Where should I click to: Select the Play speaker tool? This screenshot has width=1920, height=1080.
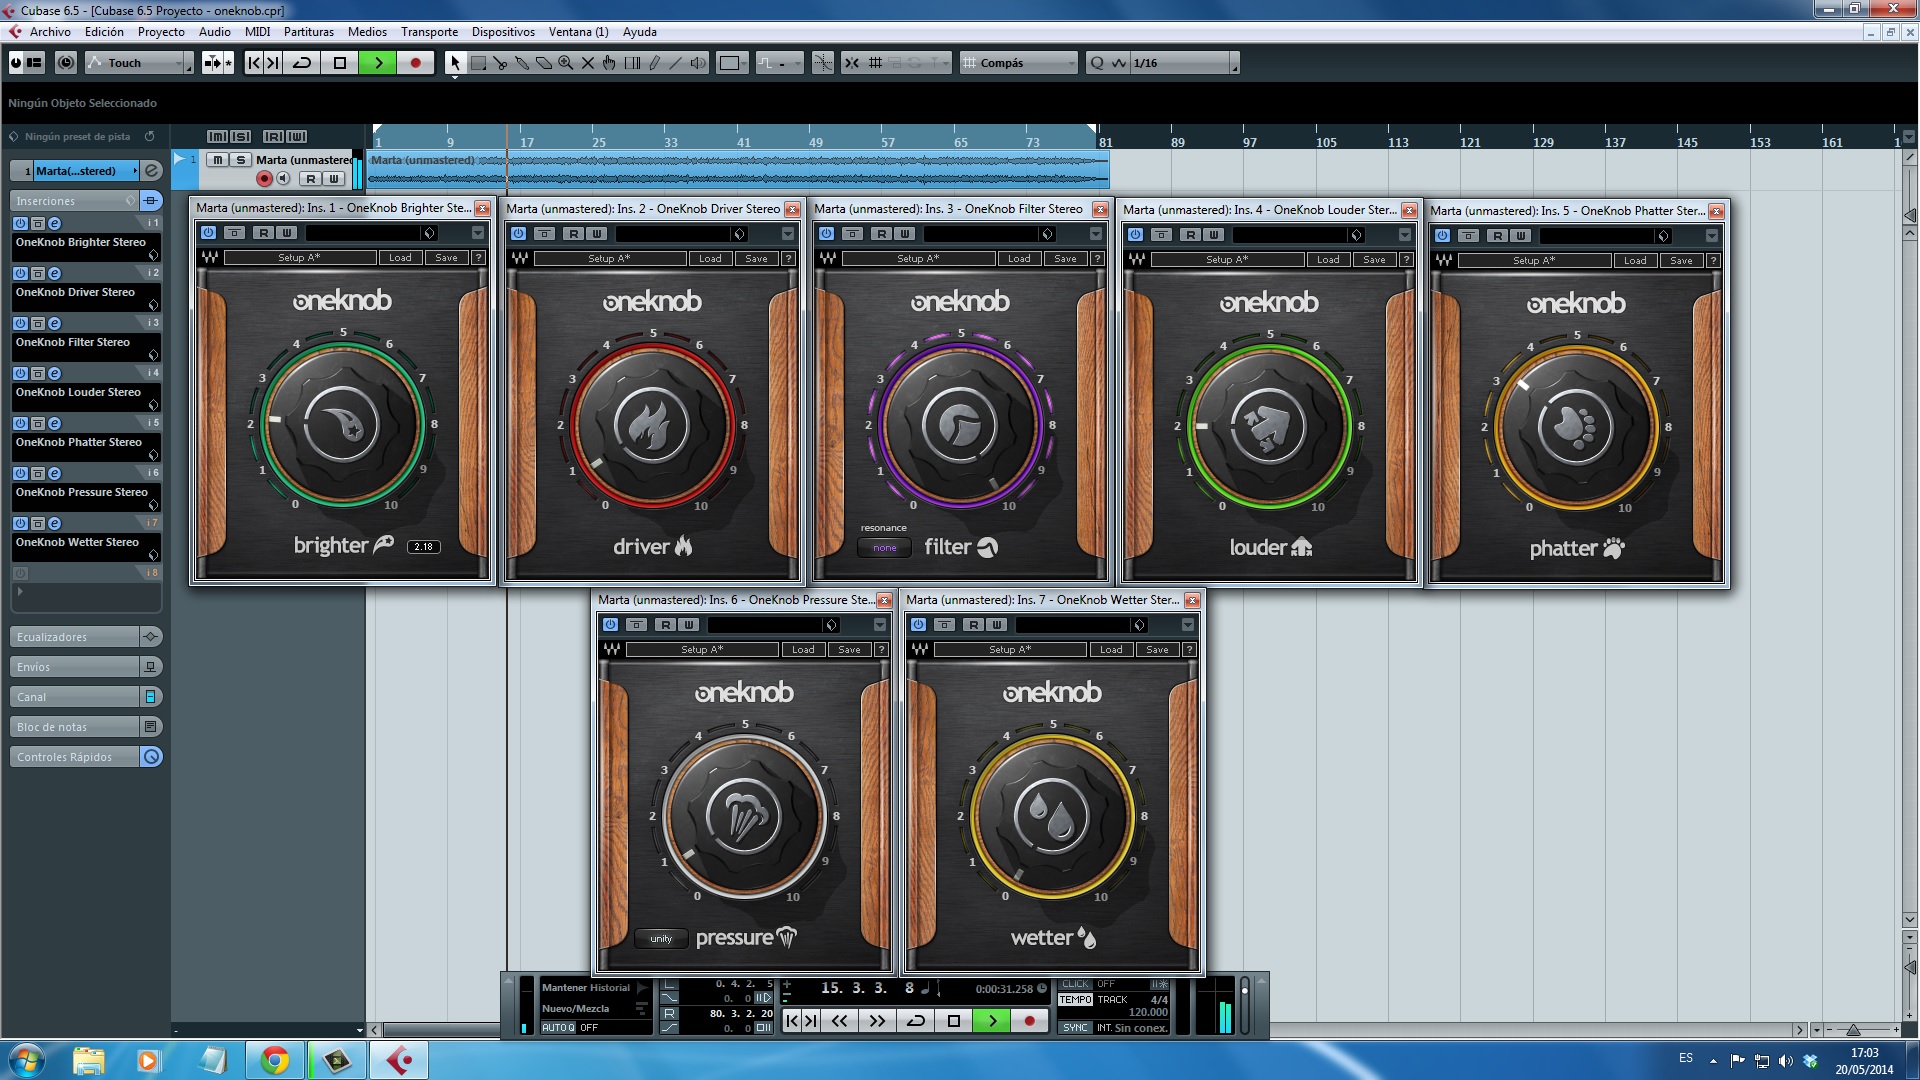[698, 63]
